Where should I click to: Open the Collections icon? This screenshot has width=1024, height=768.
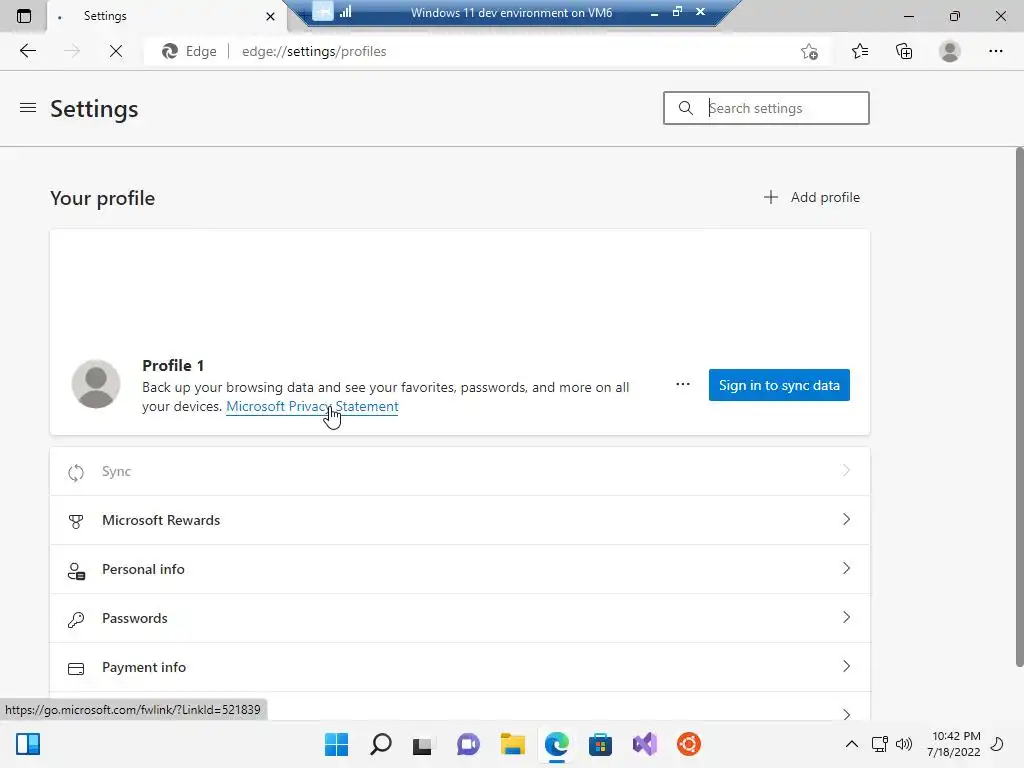[x=904, y=51]
